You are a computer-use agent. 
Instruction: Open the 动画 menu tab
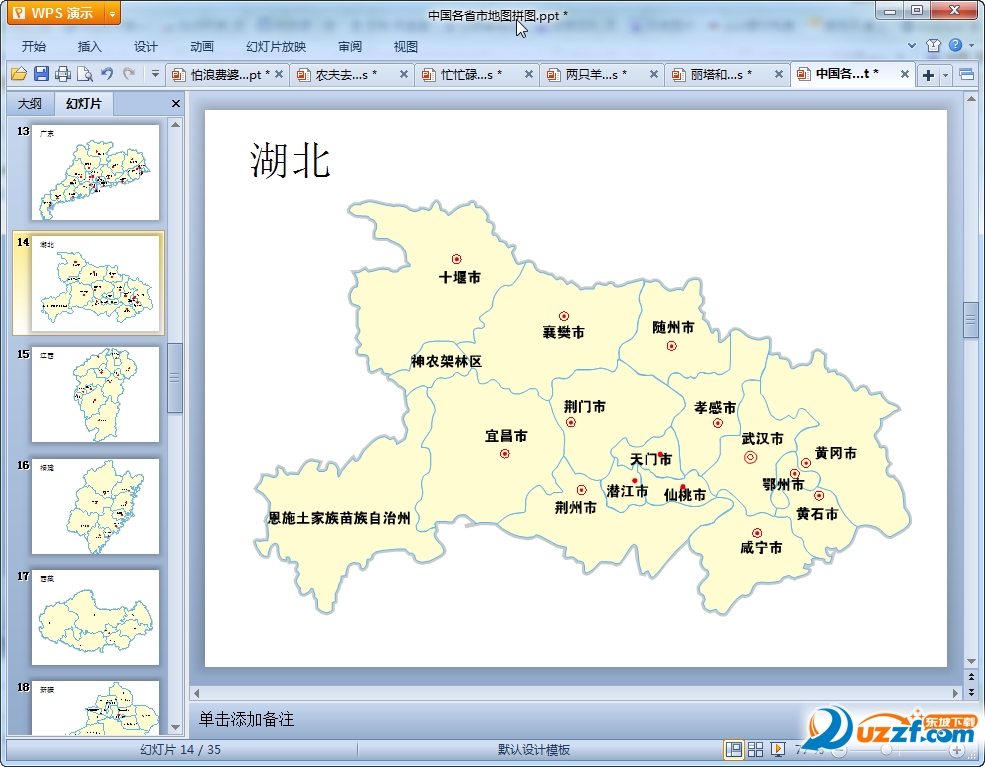click(202, 46)
